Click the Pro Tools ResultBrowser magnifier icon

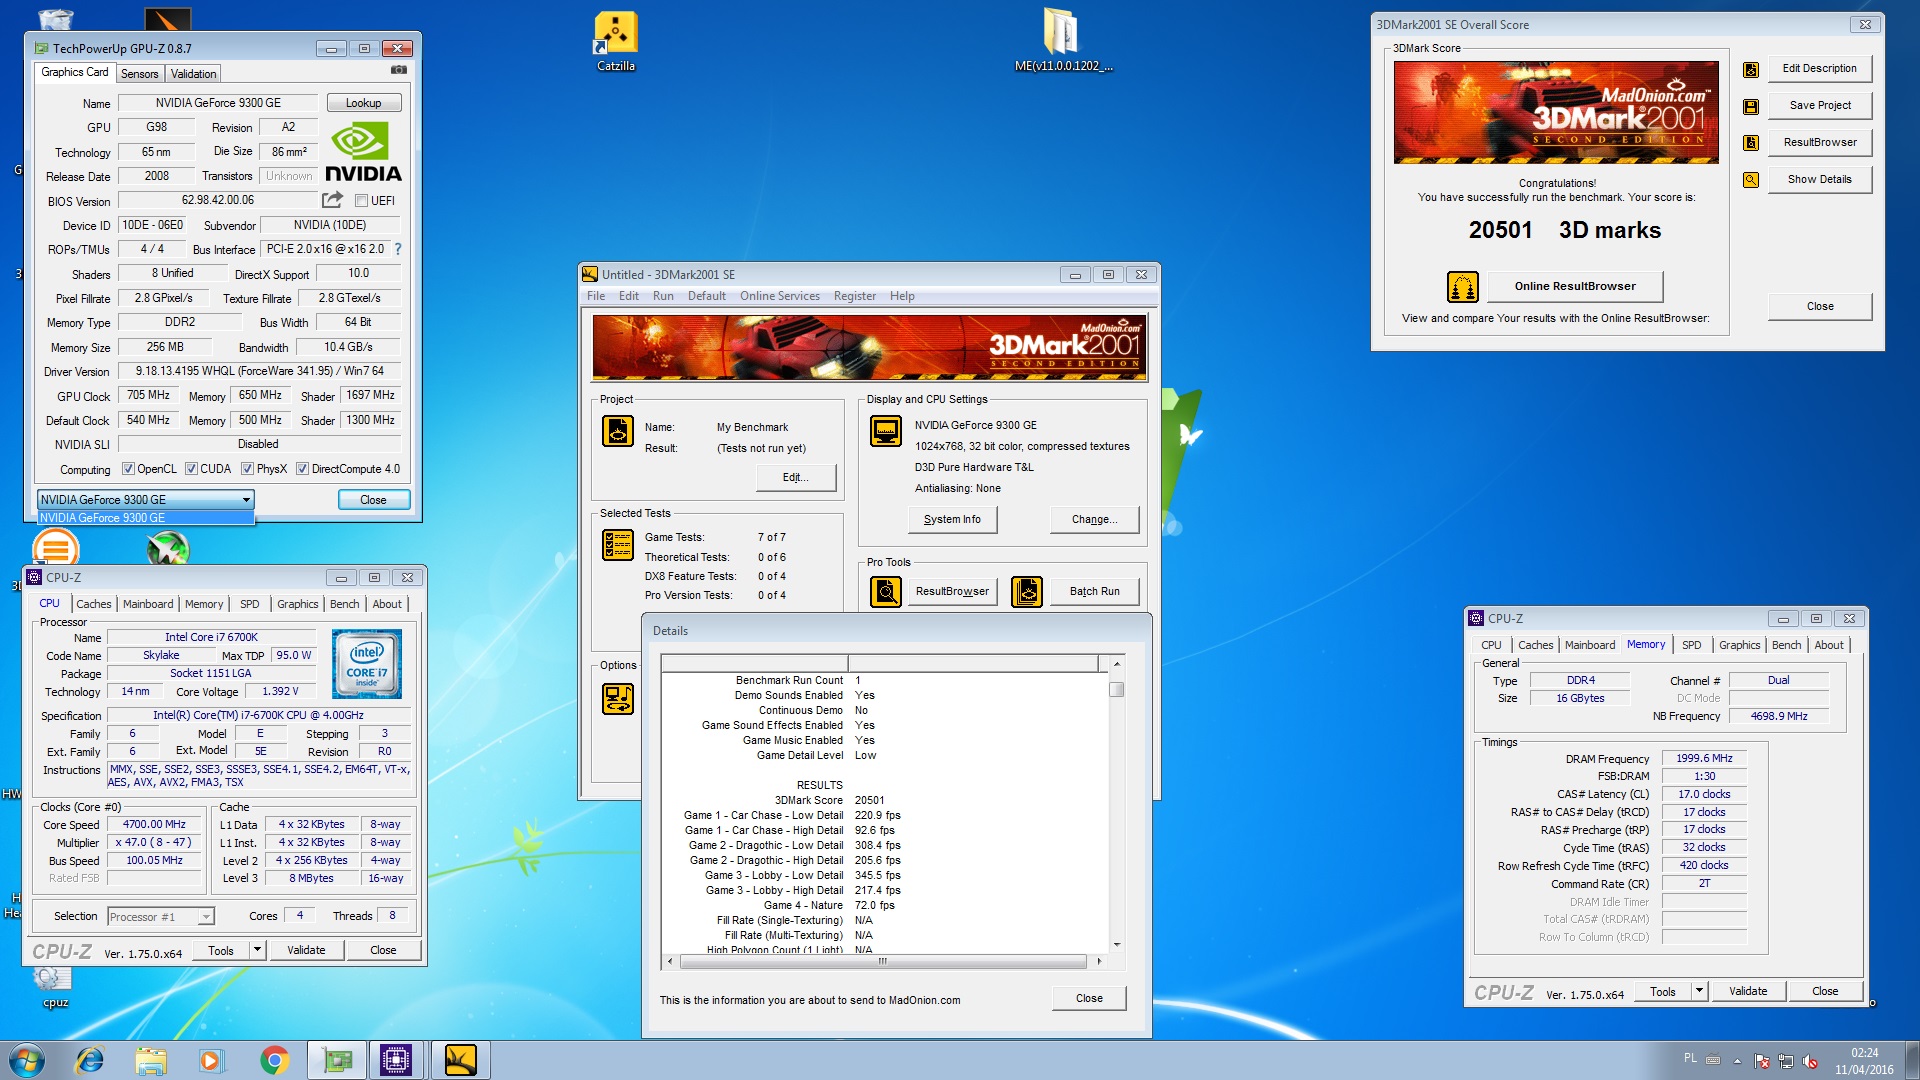[x=886, y=592]
